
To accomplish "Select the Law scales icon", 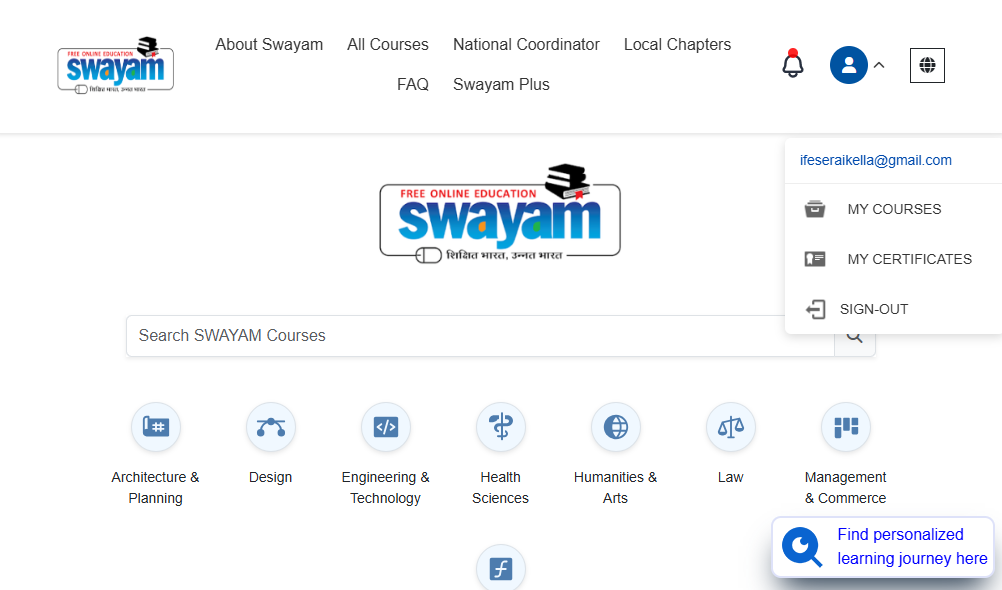I will 731,427.
